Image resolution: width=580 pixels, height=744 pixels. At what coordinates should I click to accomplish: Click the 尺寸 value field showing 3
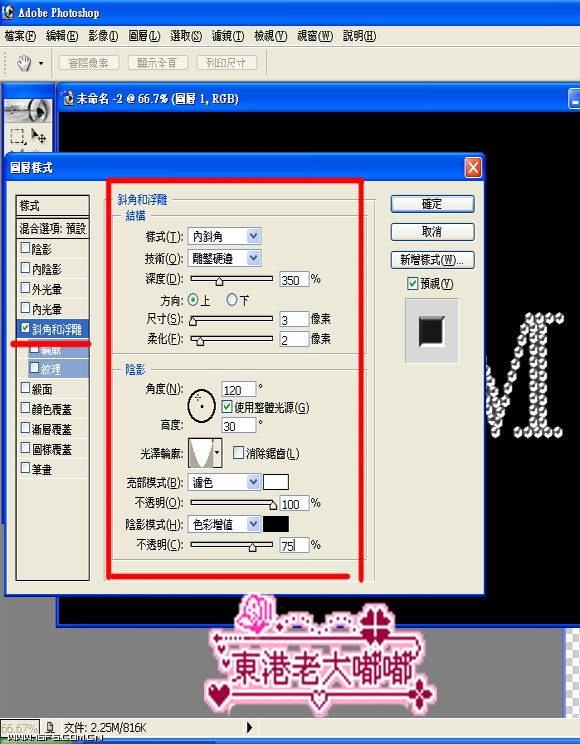[294, 319]
